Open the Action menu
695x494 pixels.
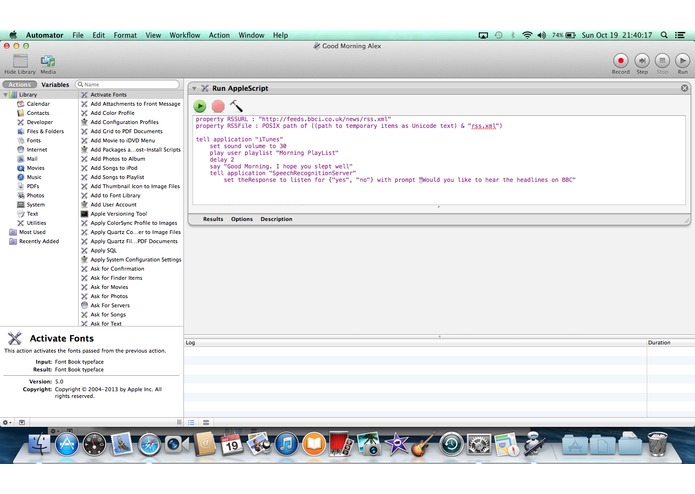219,35
